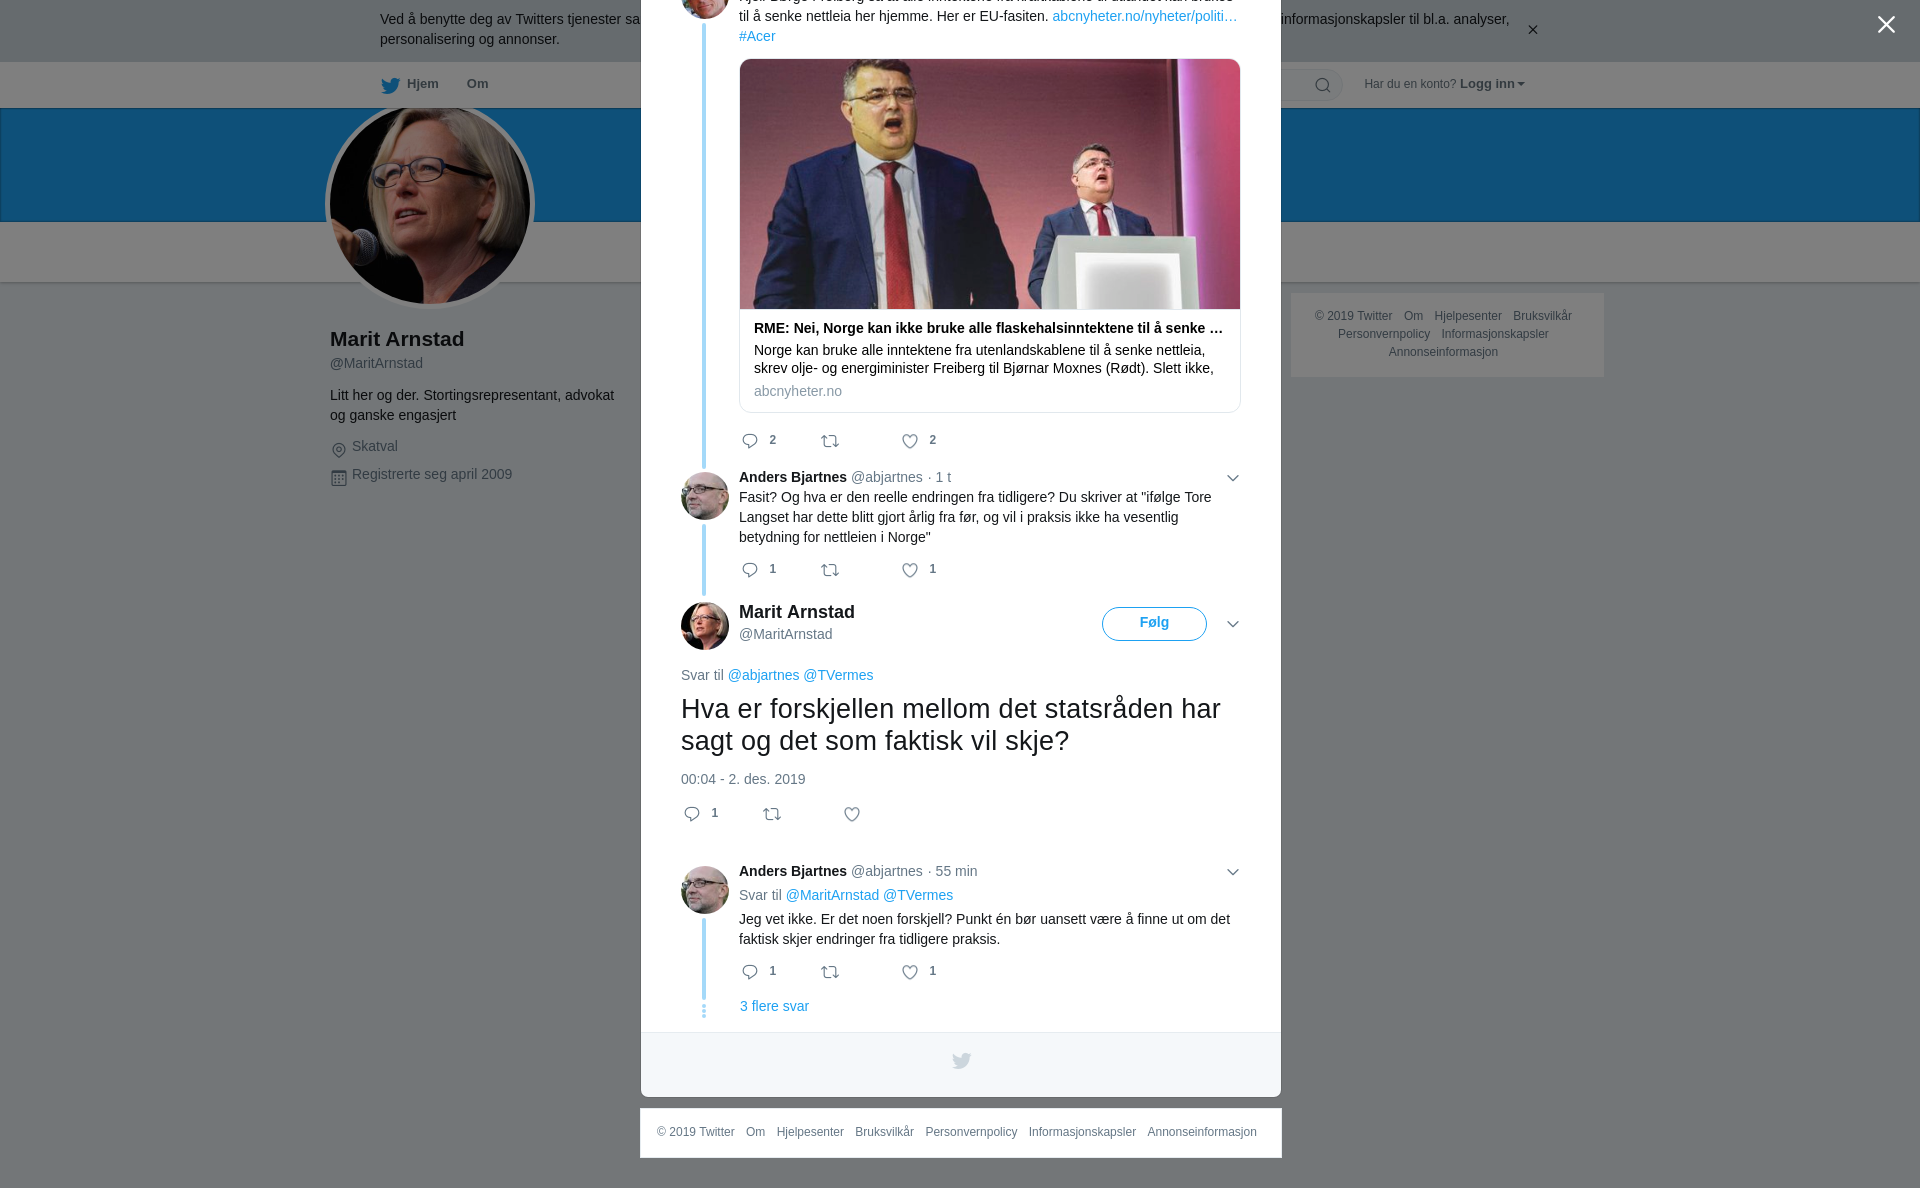Open the Hjem tab
Viewport: 1920px width, 1188px height.
pyautogui.click(x=410, y=85)
